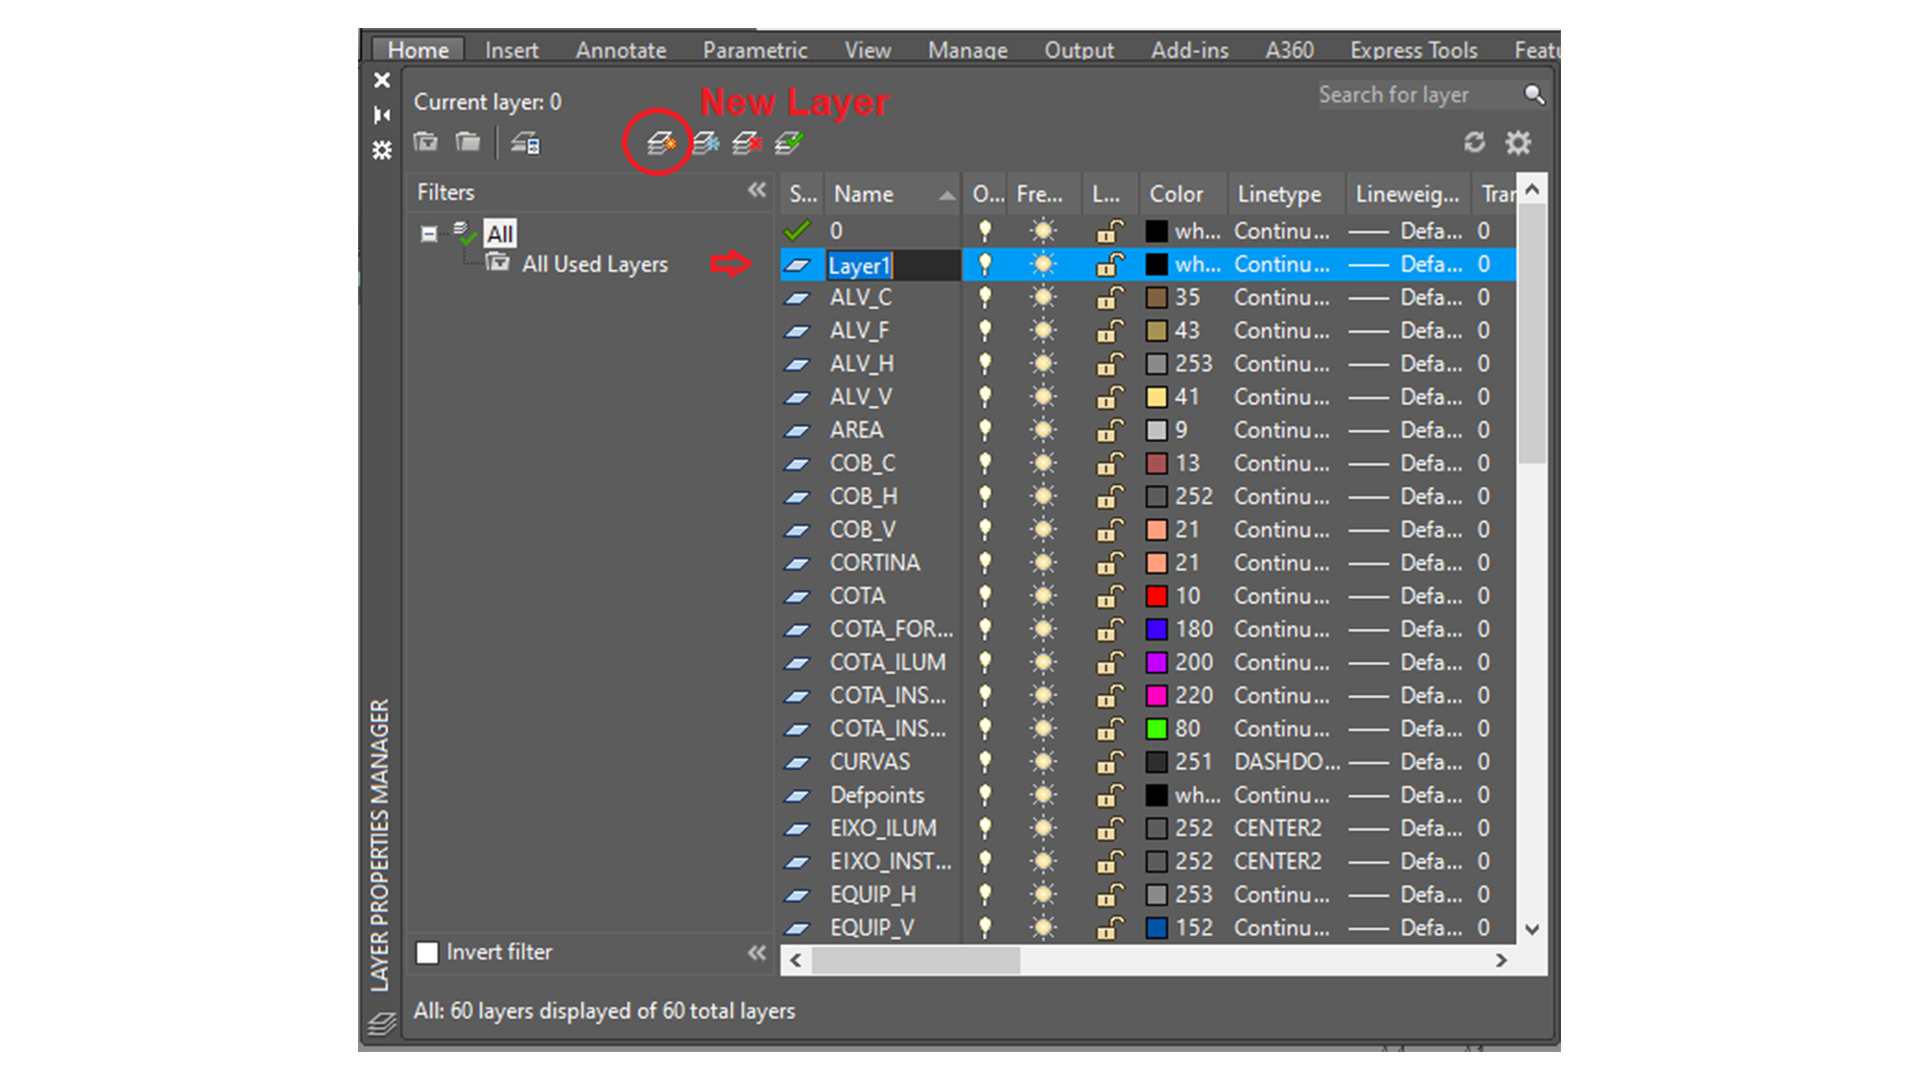This screenshot has height=1080, width=1920.
Task: Click the Lineweight column header
Action: 1408,194
